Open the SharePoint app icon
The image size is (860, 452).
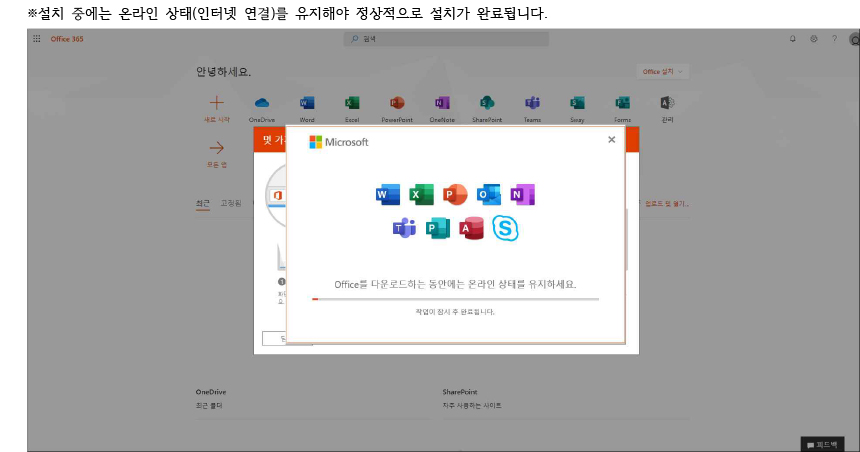(x=487, y=103)
